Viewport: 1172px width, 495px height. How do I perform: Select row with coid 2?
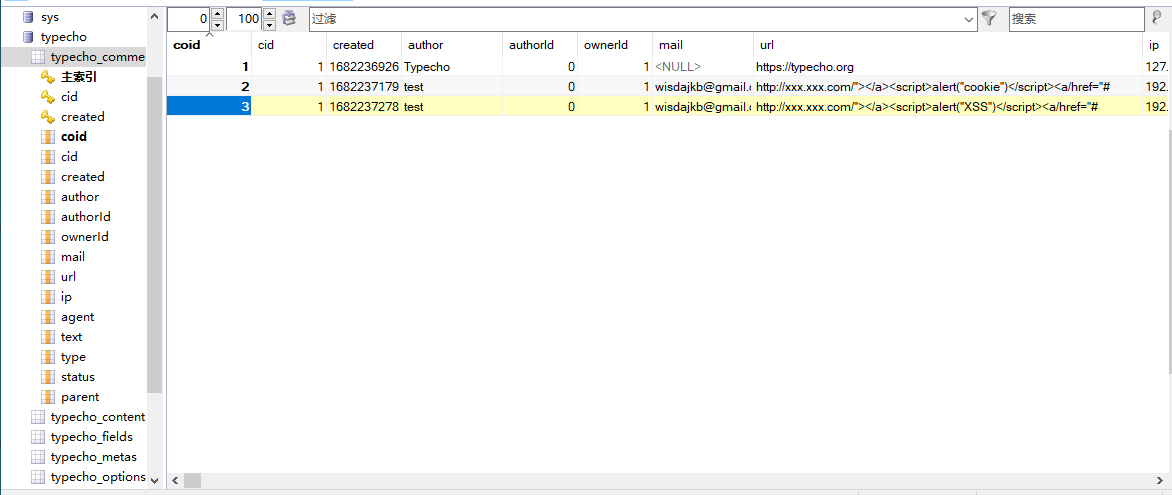pyautogui.click(x=209, y=87)
